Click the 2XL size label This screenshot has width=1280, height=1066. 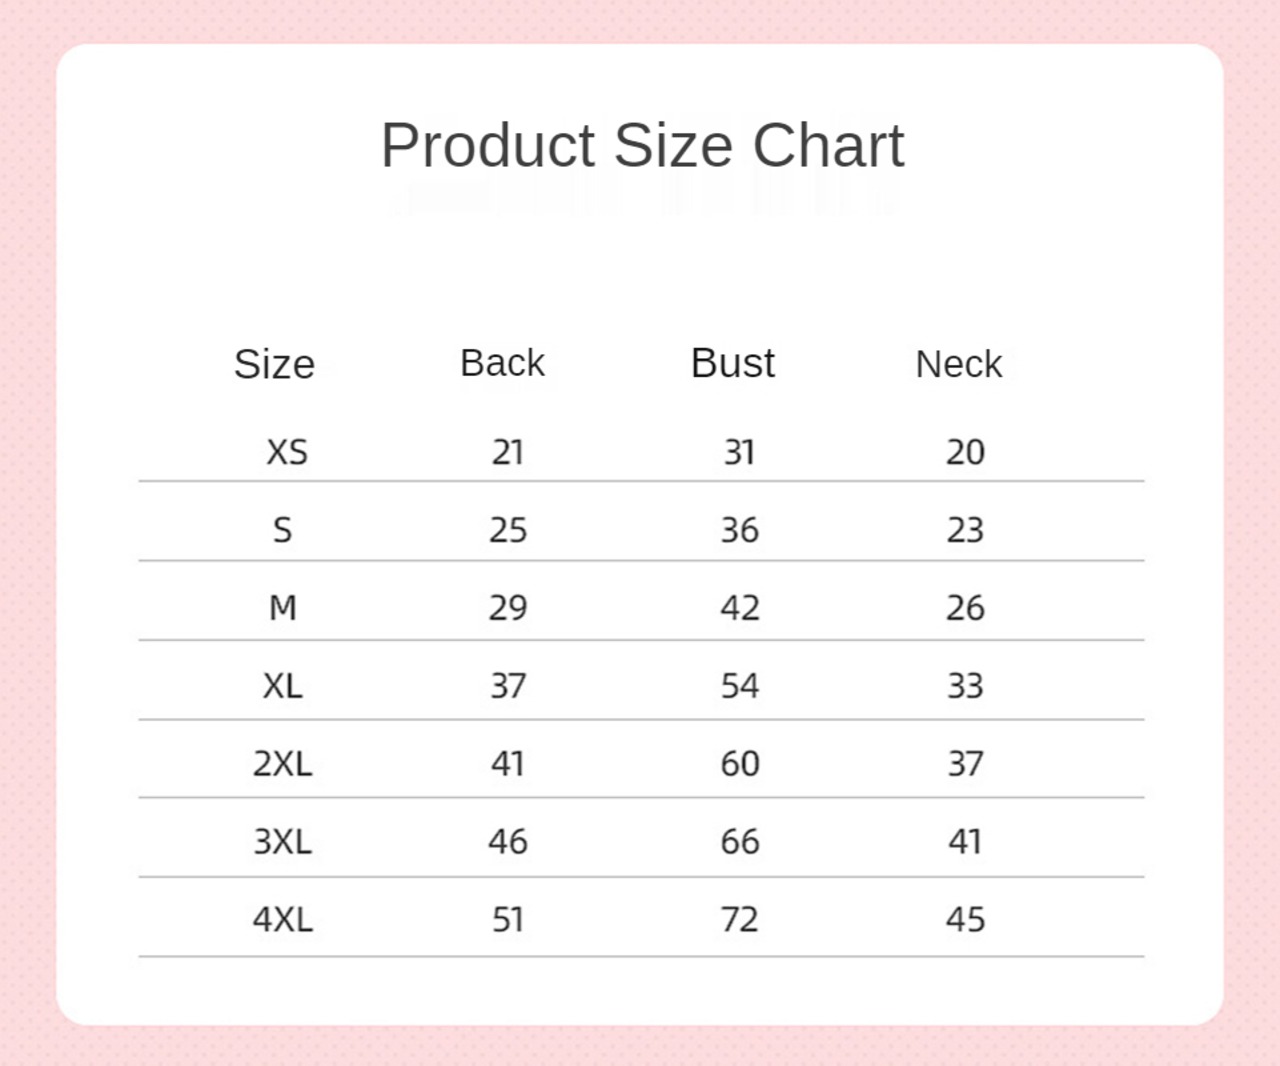(282, 764)
